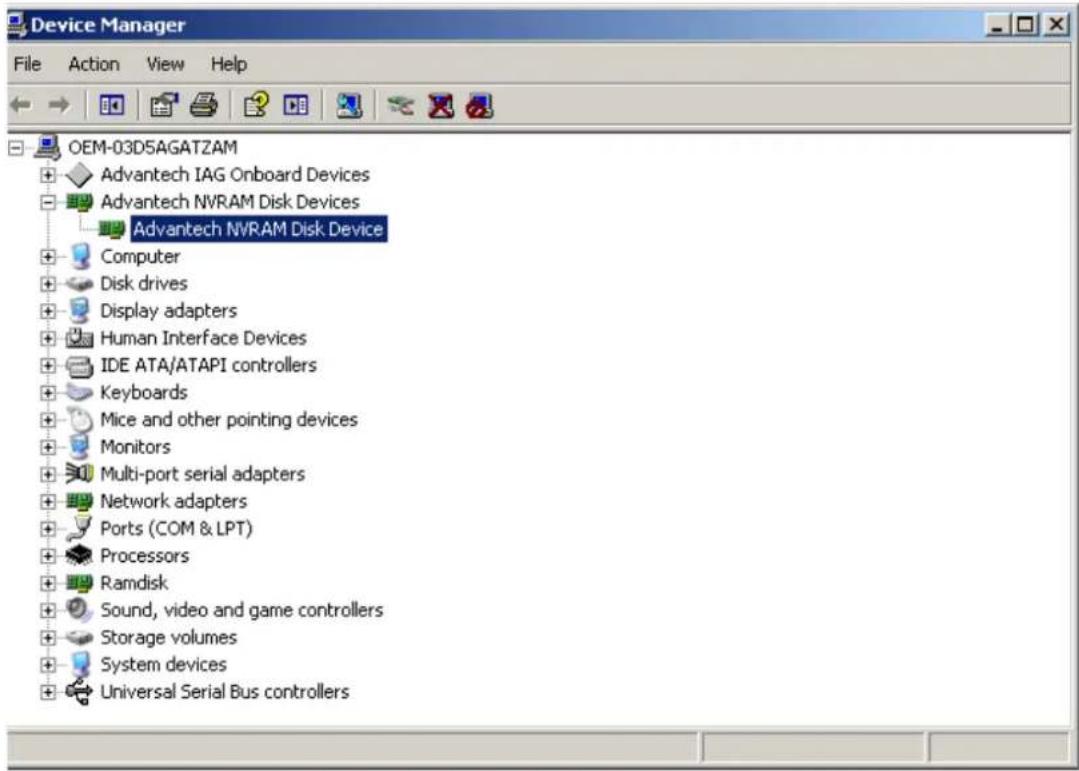This screenshot has height=771, width=1079.
Task: Select Sound, video and game controllers label
Action: pyautogui.click(x=242, y=610)
